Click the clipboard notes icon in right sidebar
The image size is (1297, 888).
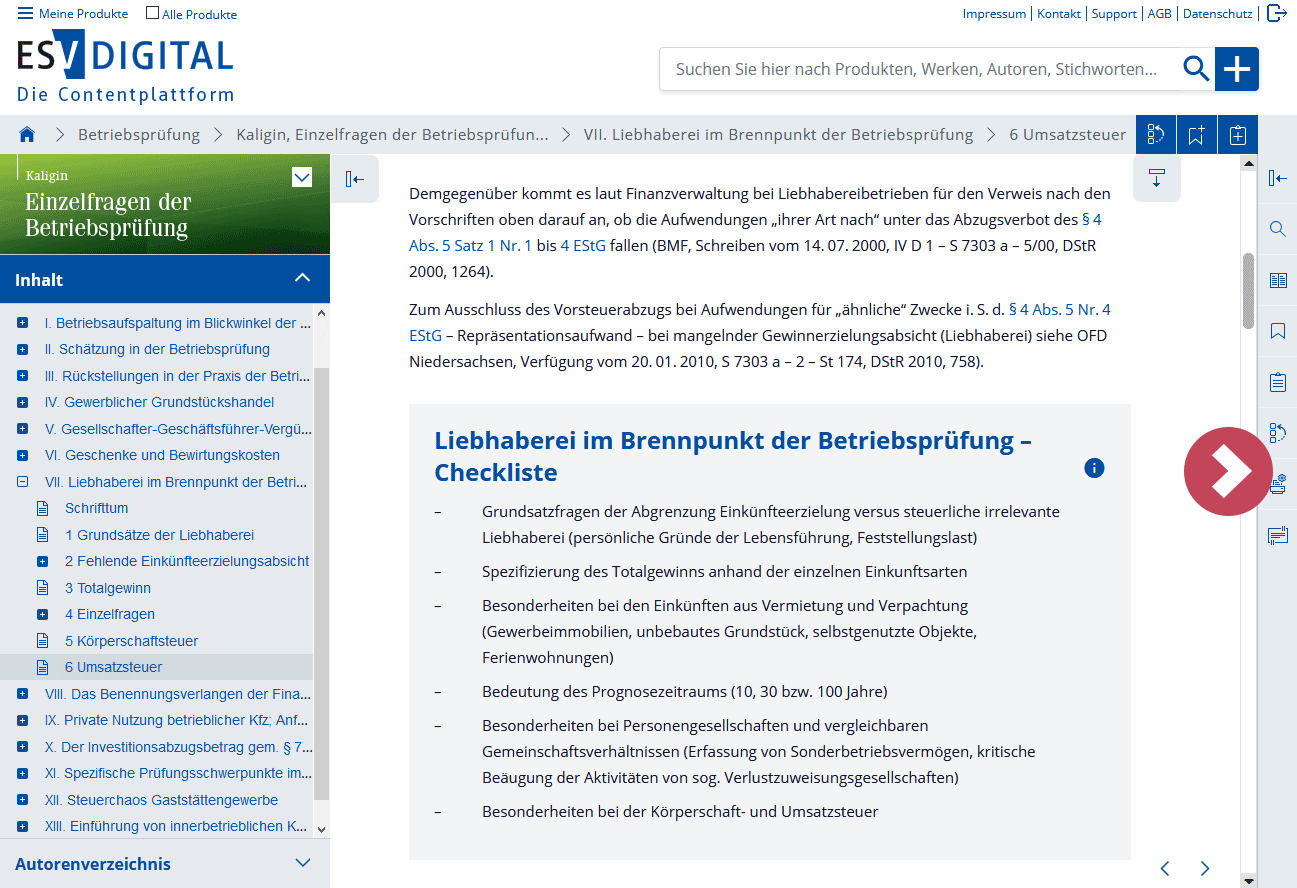click(x=1277, y=382)
